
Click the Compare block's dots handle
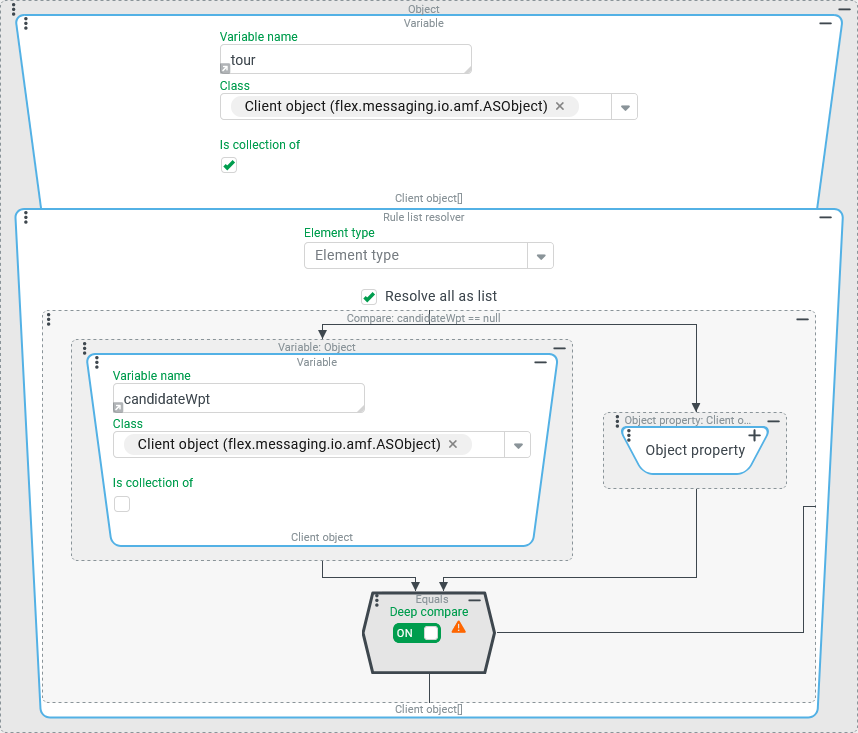point(49,319)
